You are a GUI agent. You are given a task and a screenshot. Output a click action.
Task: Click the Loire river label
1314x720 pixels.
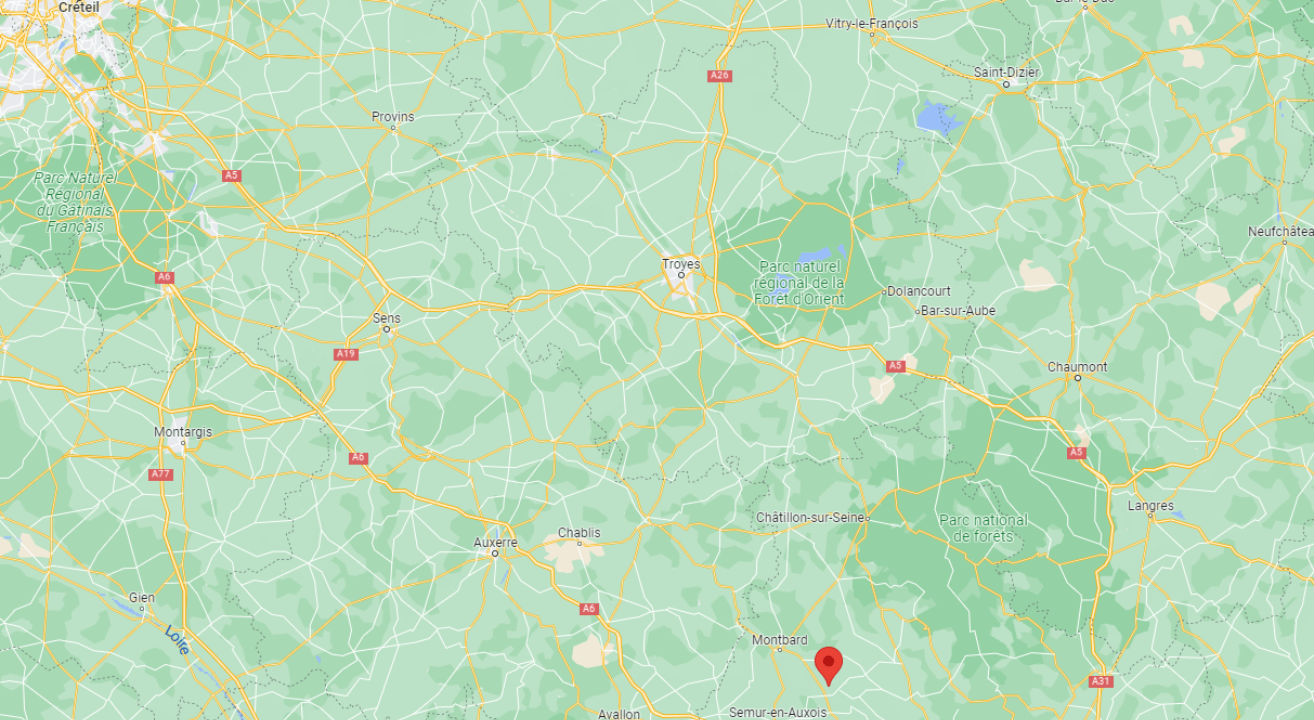[x=177, y=640]
